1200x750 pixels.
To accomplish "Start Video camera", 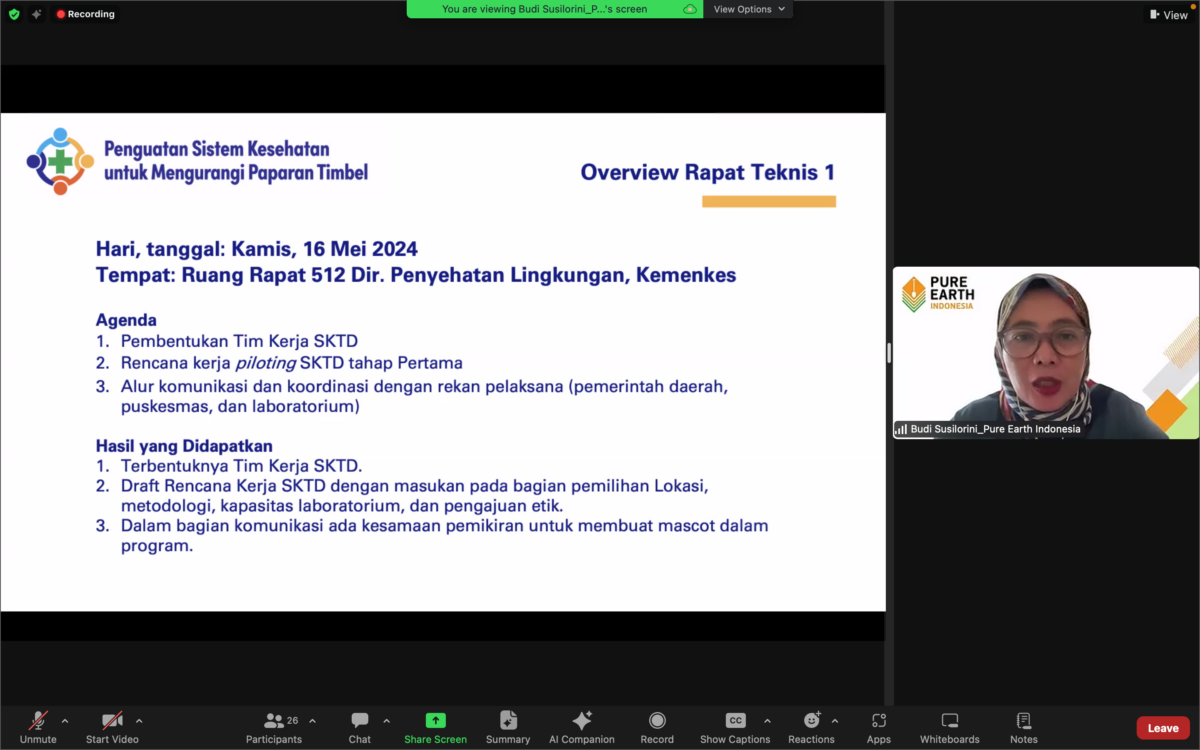I will (111, 727).
